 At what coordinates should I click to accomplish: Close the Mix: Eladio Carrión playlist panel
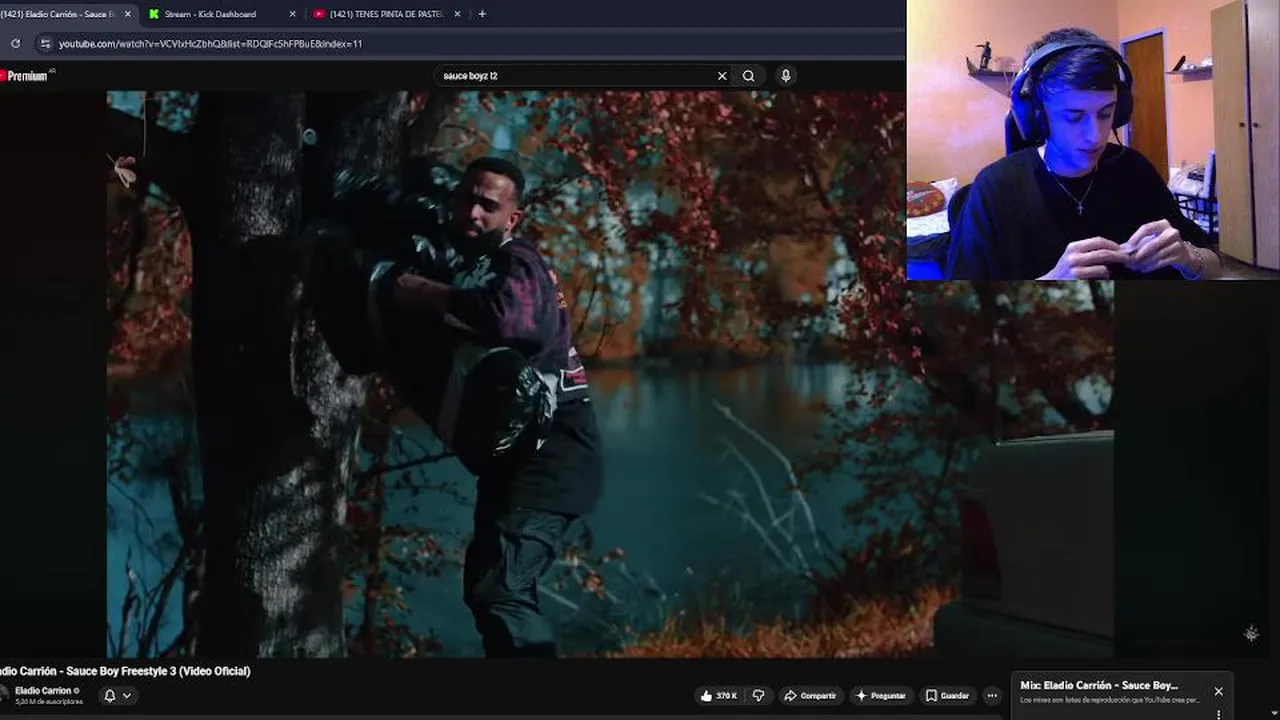[1218, 691]
